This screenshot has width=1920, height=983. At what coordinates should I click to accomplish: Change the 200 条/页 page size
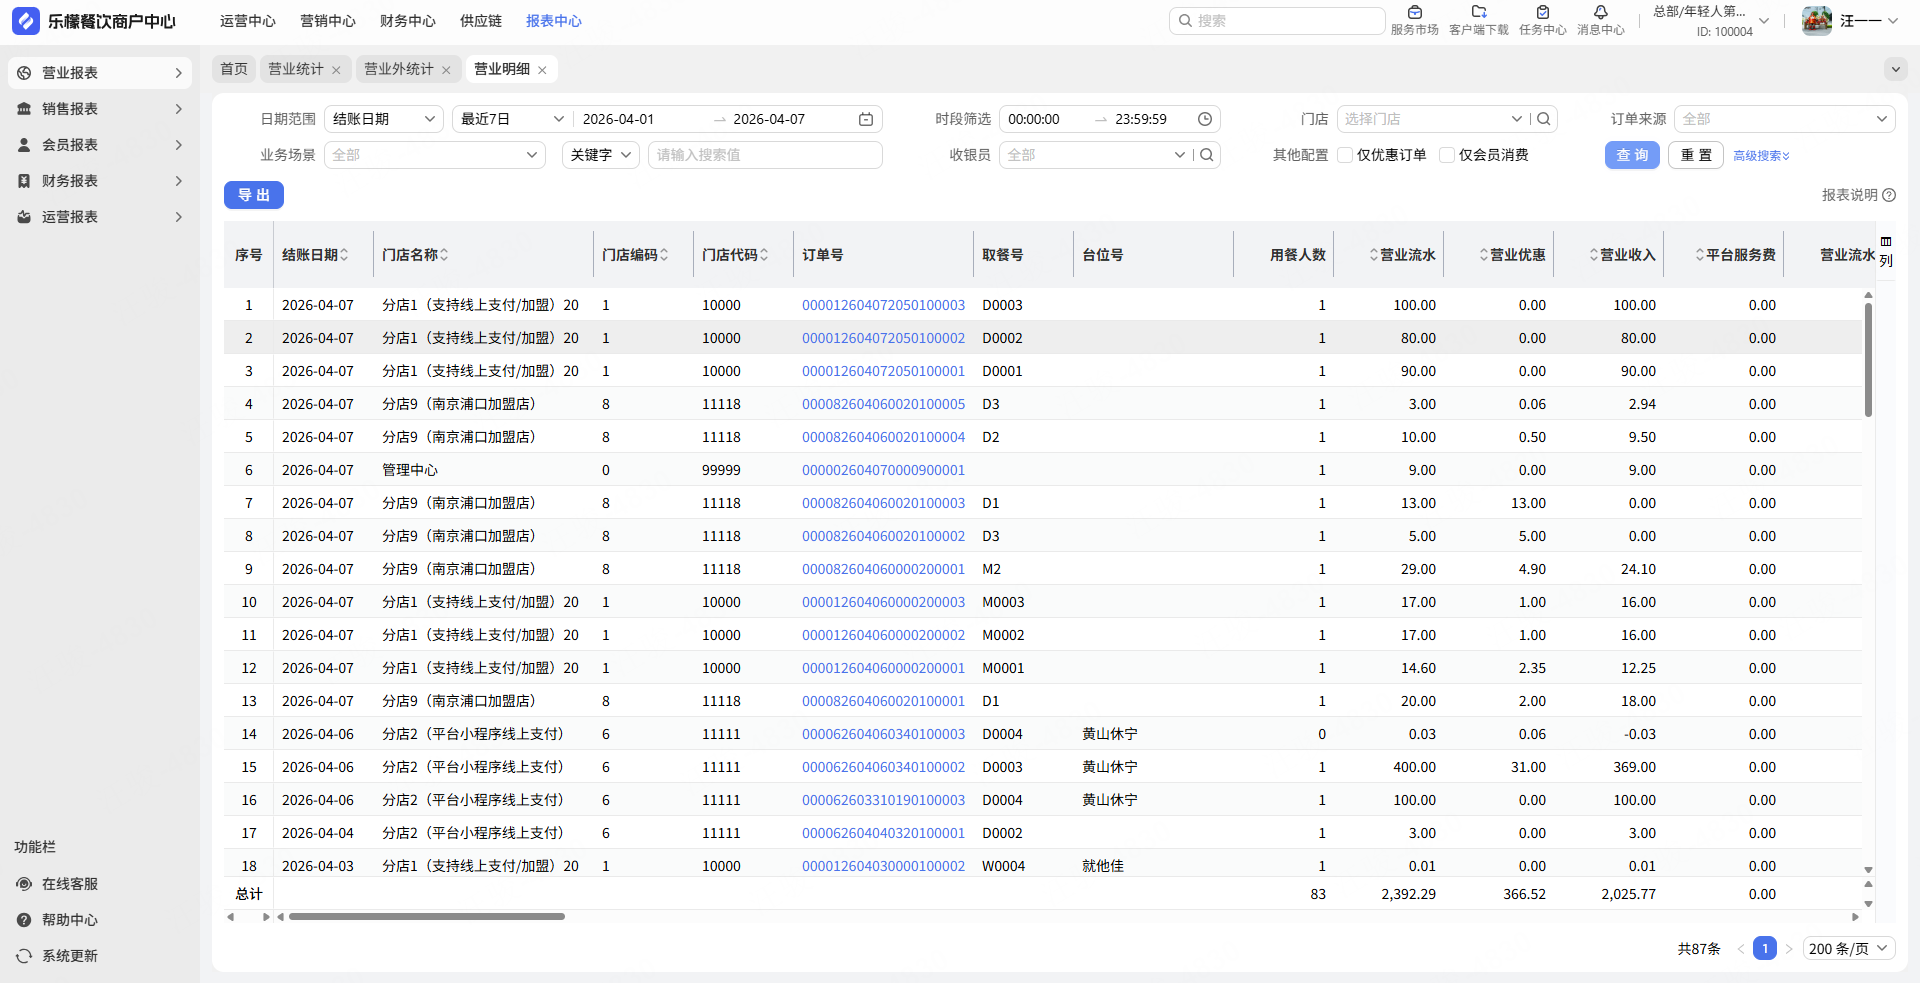[1848, 949]
